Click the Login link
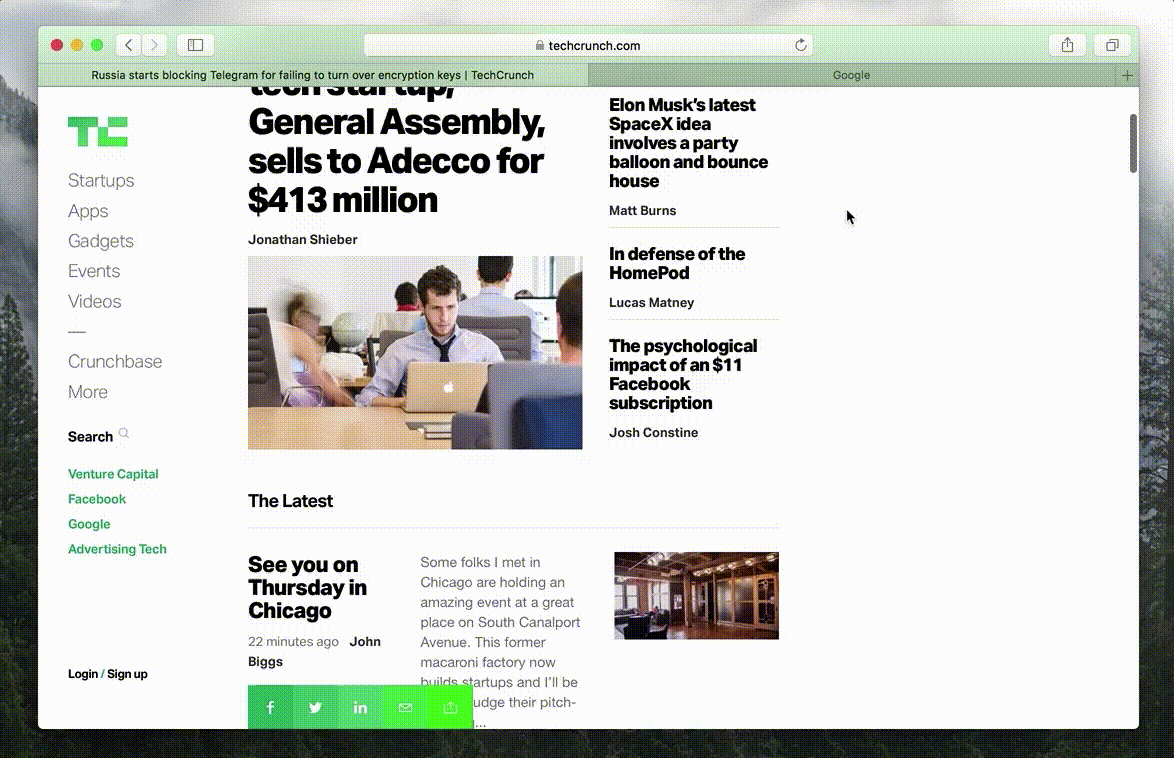The image size is (1174, 758). [82, 674]
